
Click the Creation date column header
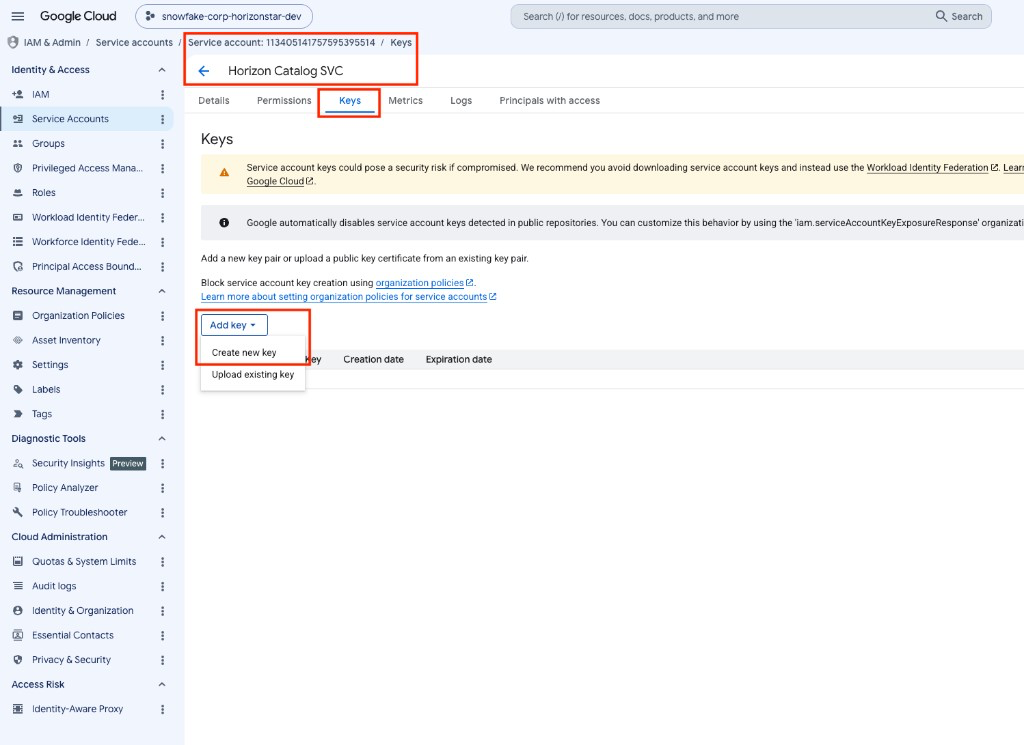(x=374, y=360)
